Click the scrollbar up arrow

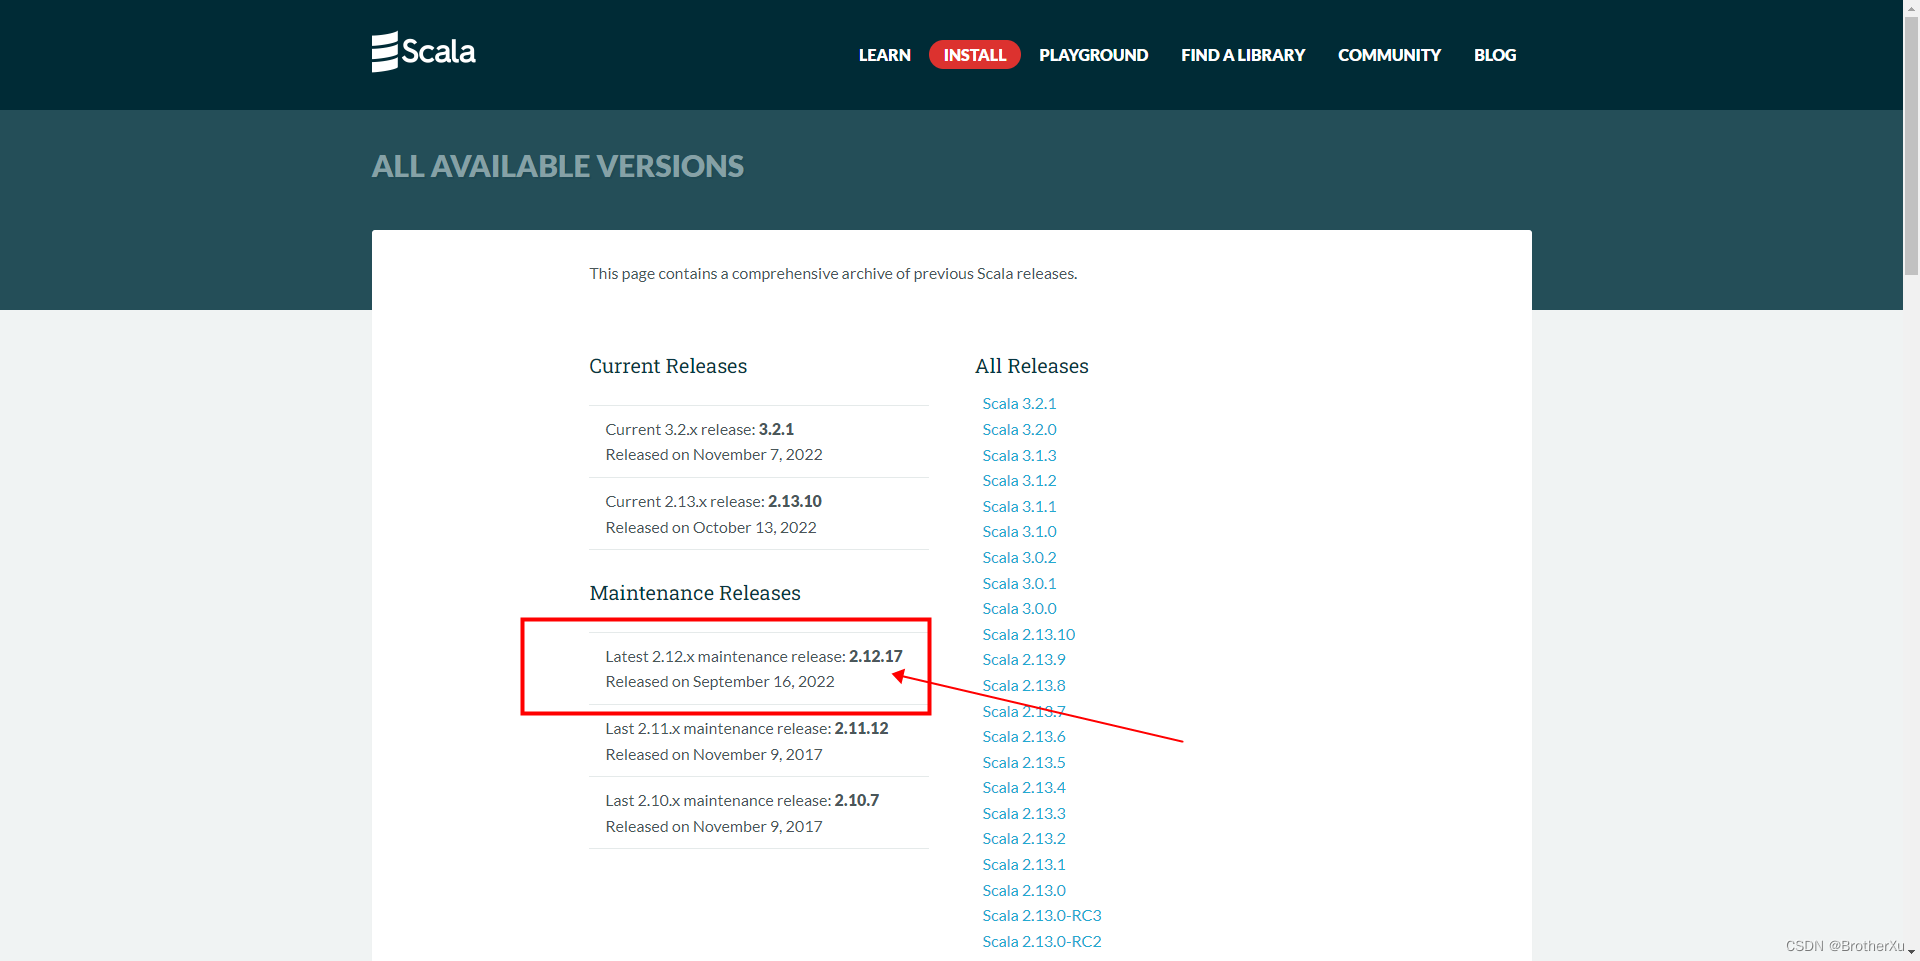coord(1910,8)
